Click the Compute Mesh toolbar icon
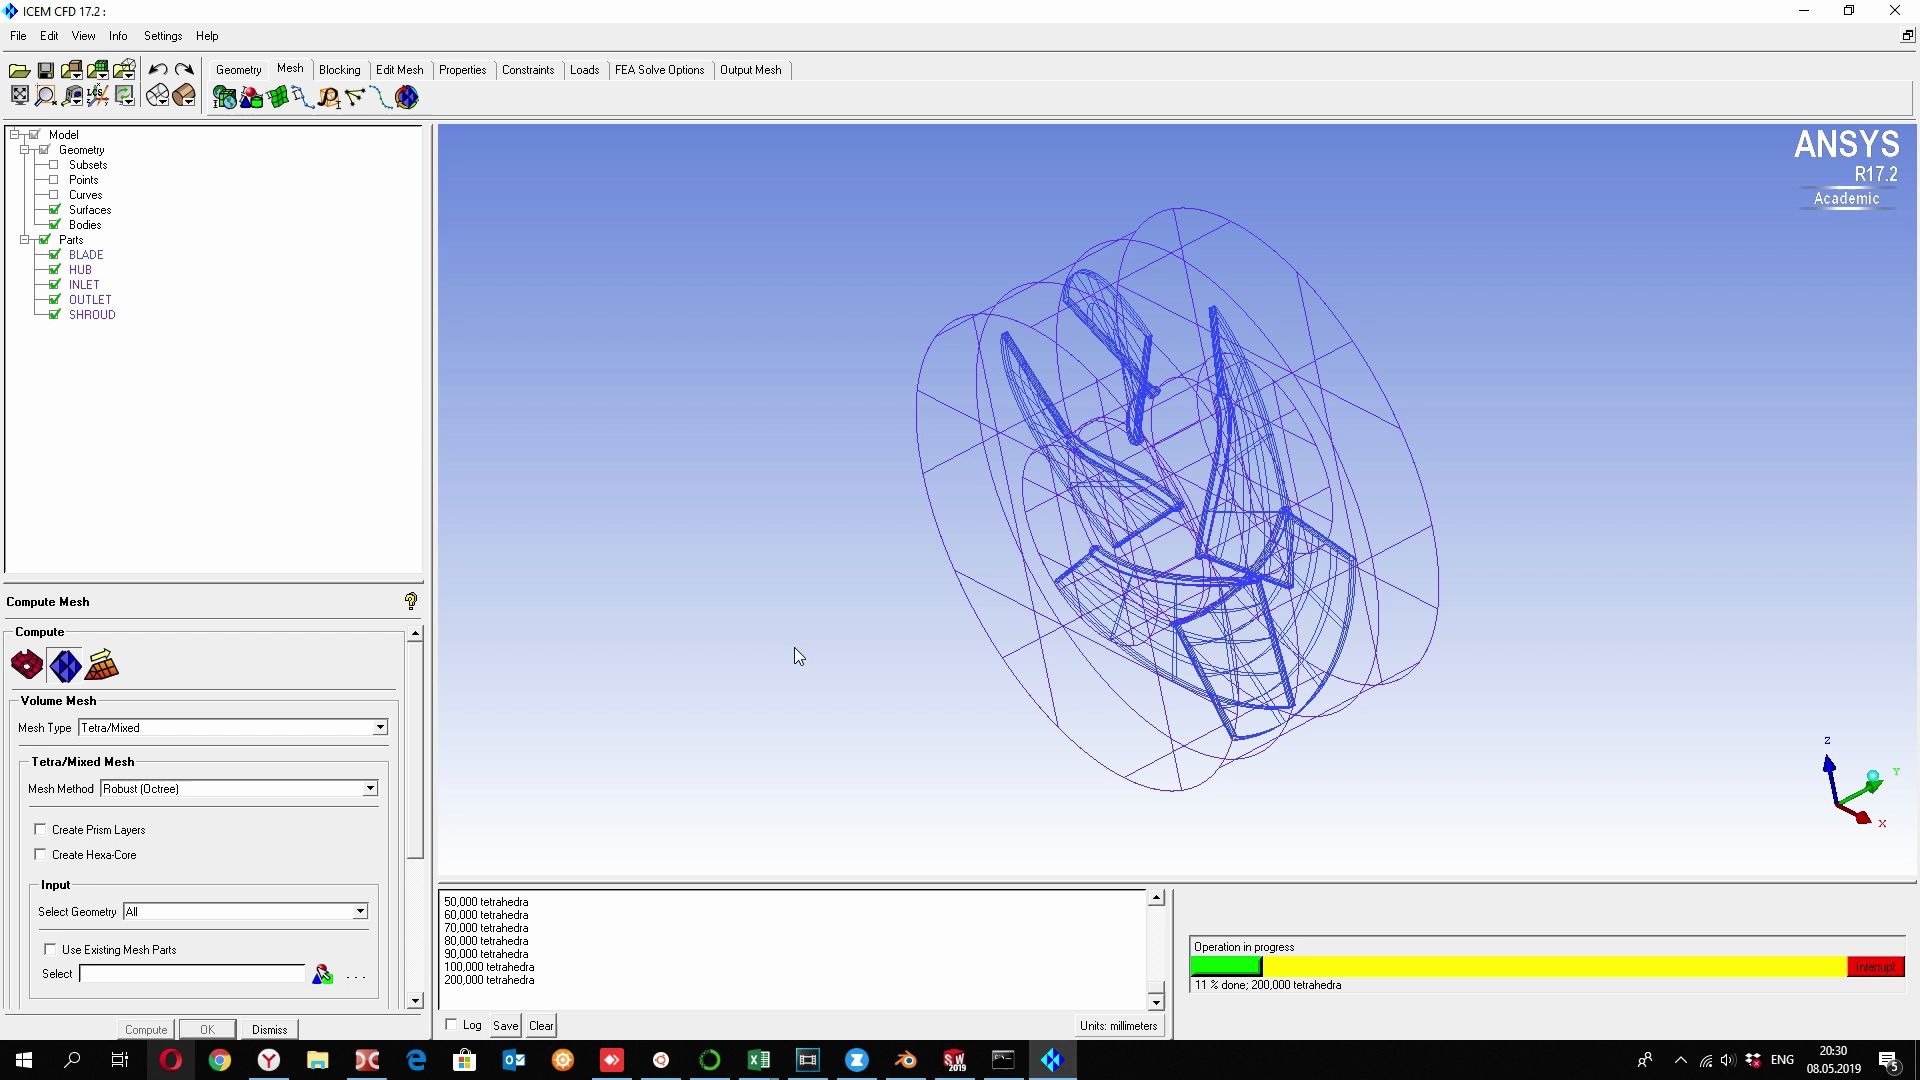The height and width of the screenshot is (1080, 1920). [x=406, y=97]
